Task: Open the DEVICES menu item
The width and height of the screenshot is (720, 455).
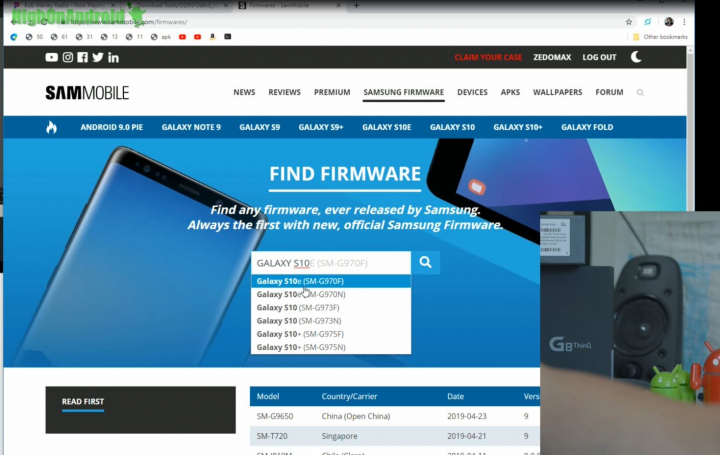Action: 472,92
